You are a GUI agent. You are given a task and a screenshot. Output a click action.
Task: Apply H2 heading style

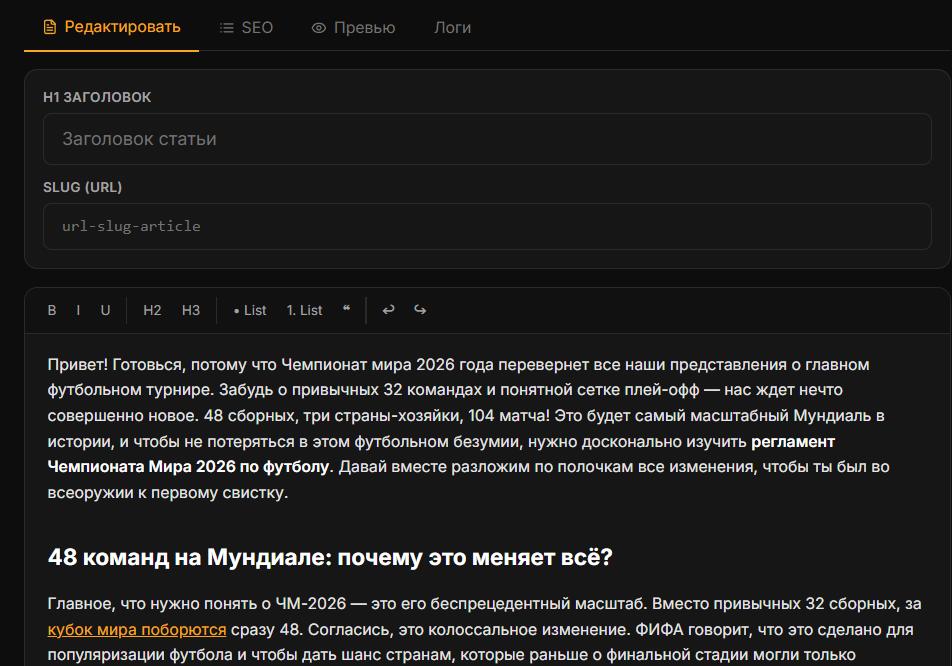coord(152,310)
